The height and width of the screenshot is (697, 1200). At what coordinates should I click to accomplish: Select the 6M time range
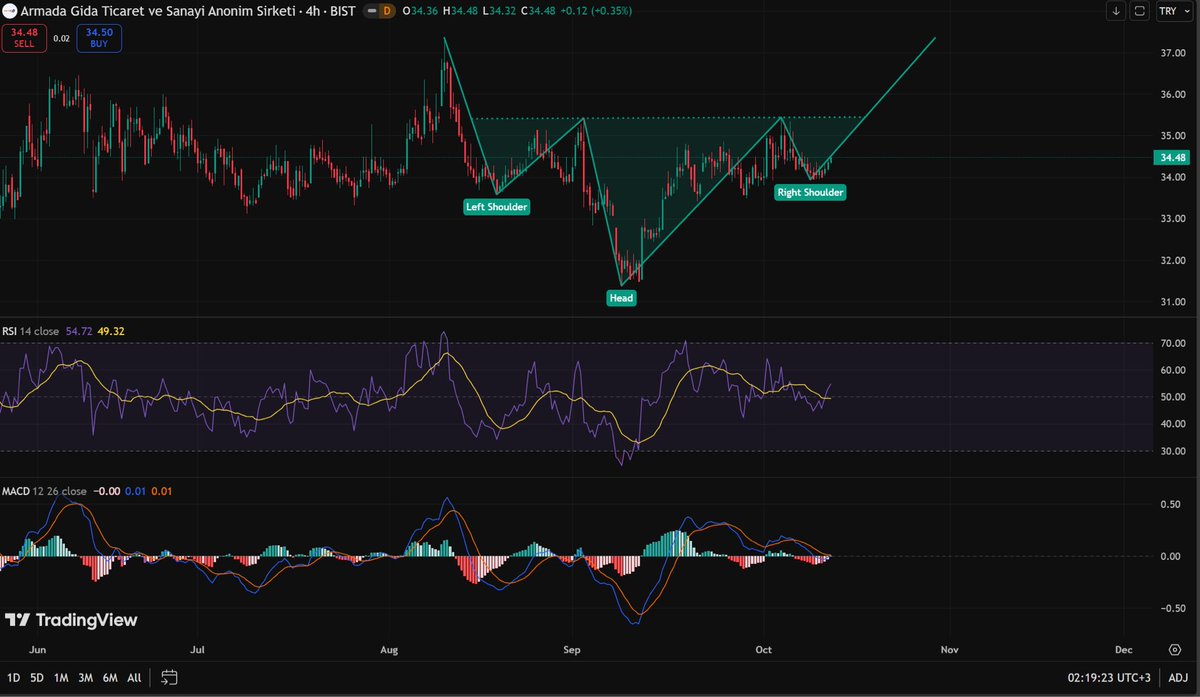coord(110,677)
